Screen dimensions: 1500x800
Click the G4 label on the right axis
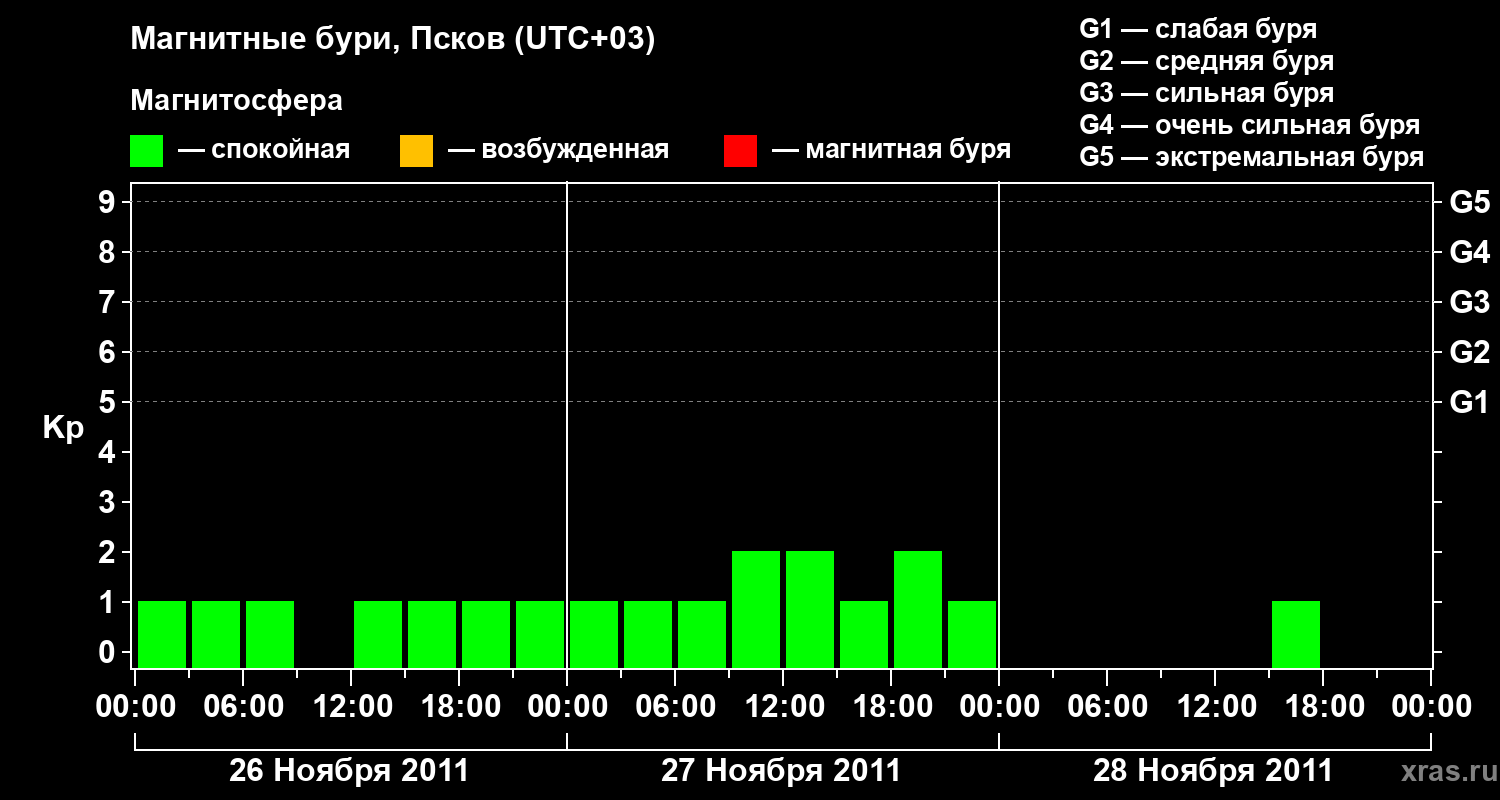[1469, 252]
